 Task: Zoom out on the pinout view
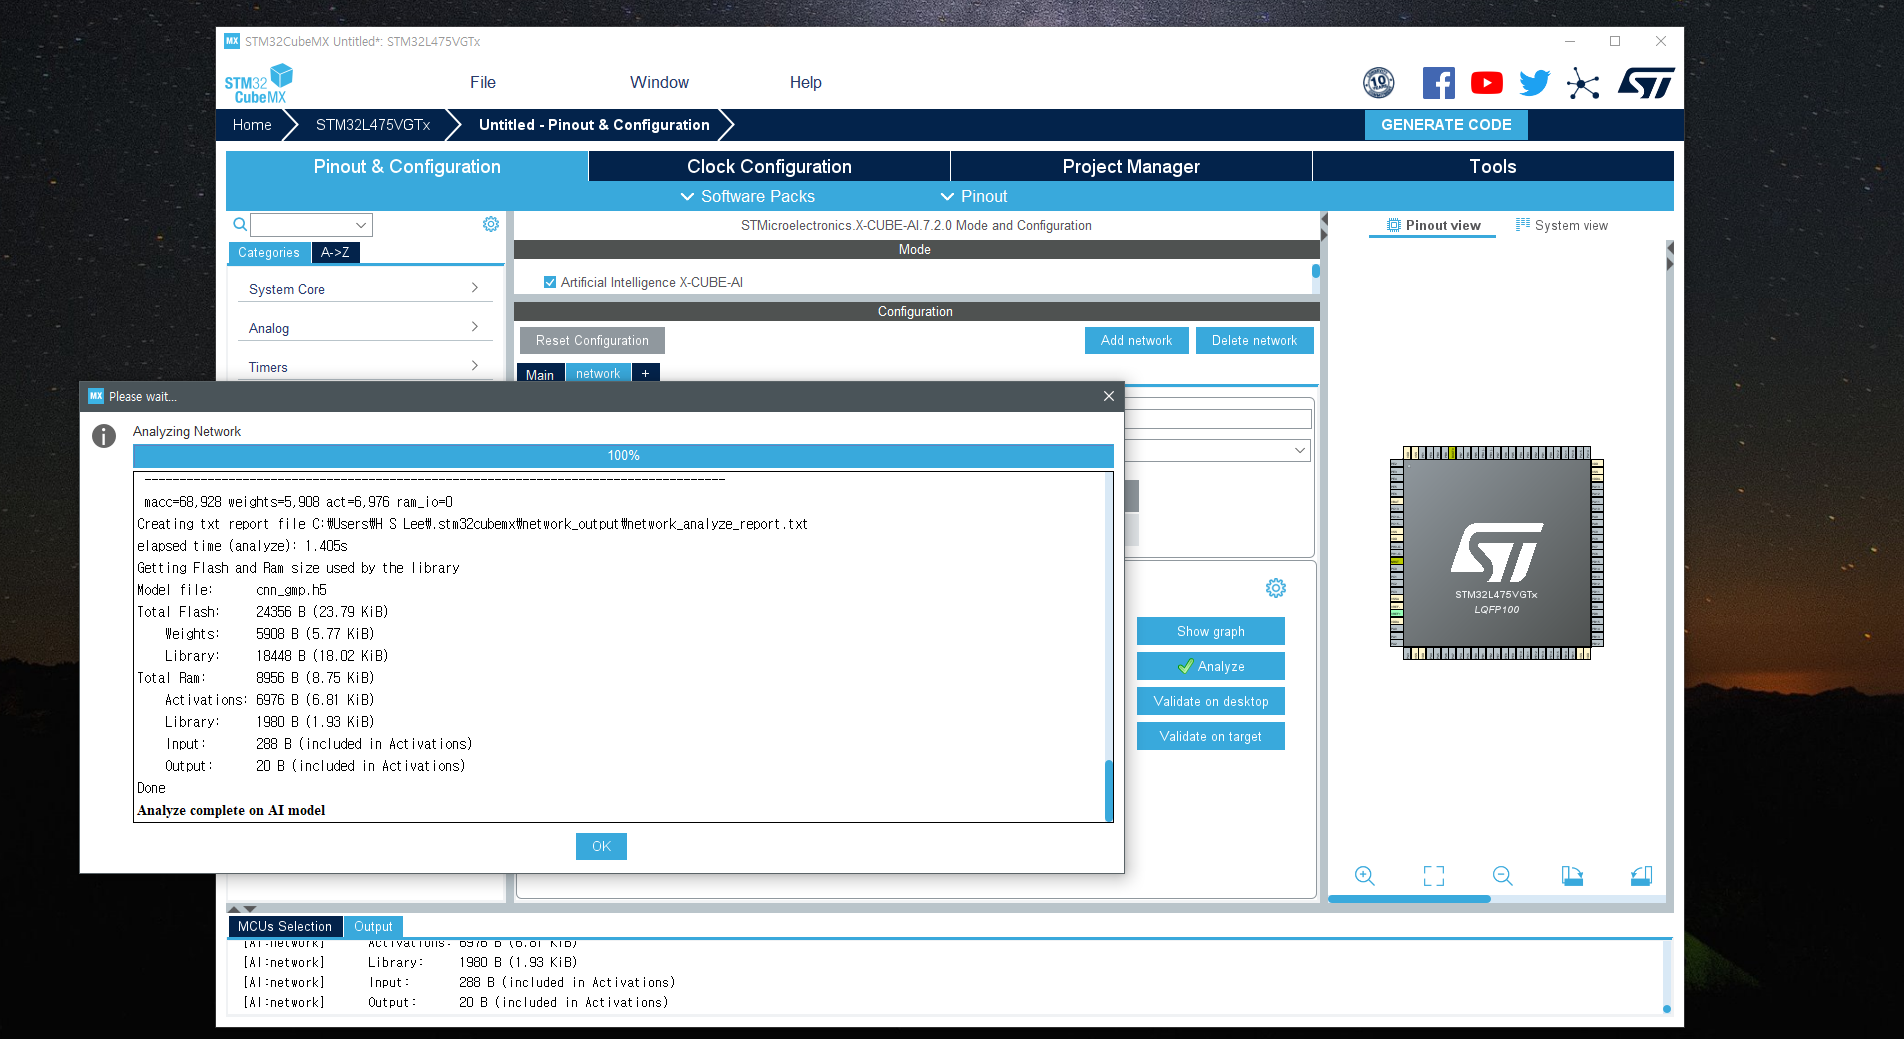click(1503, 876)
